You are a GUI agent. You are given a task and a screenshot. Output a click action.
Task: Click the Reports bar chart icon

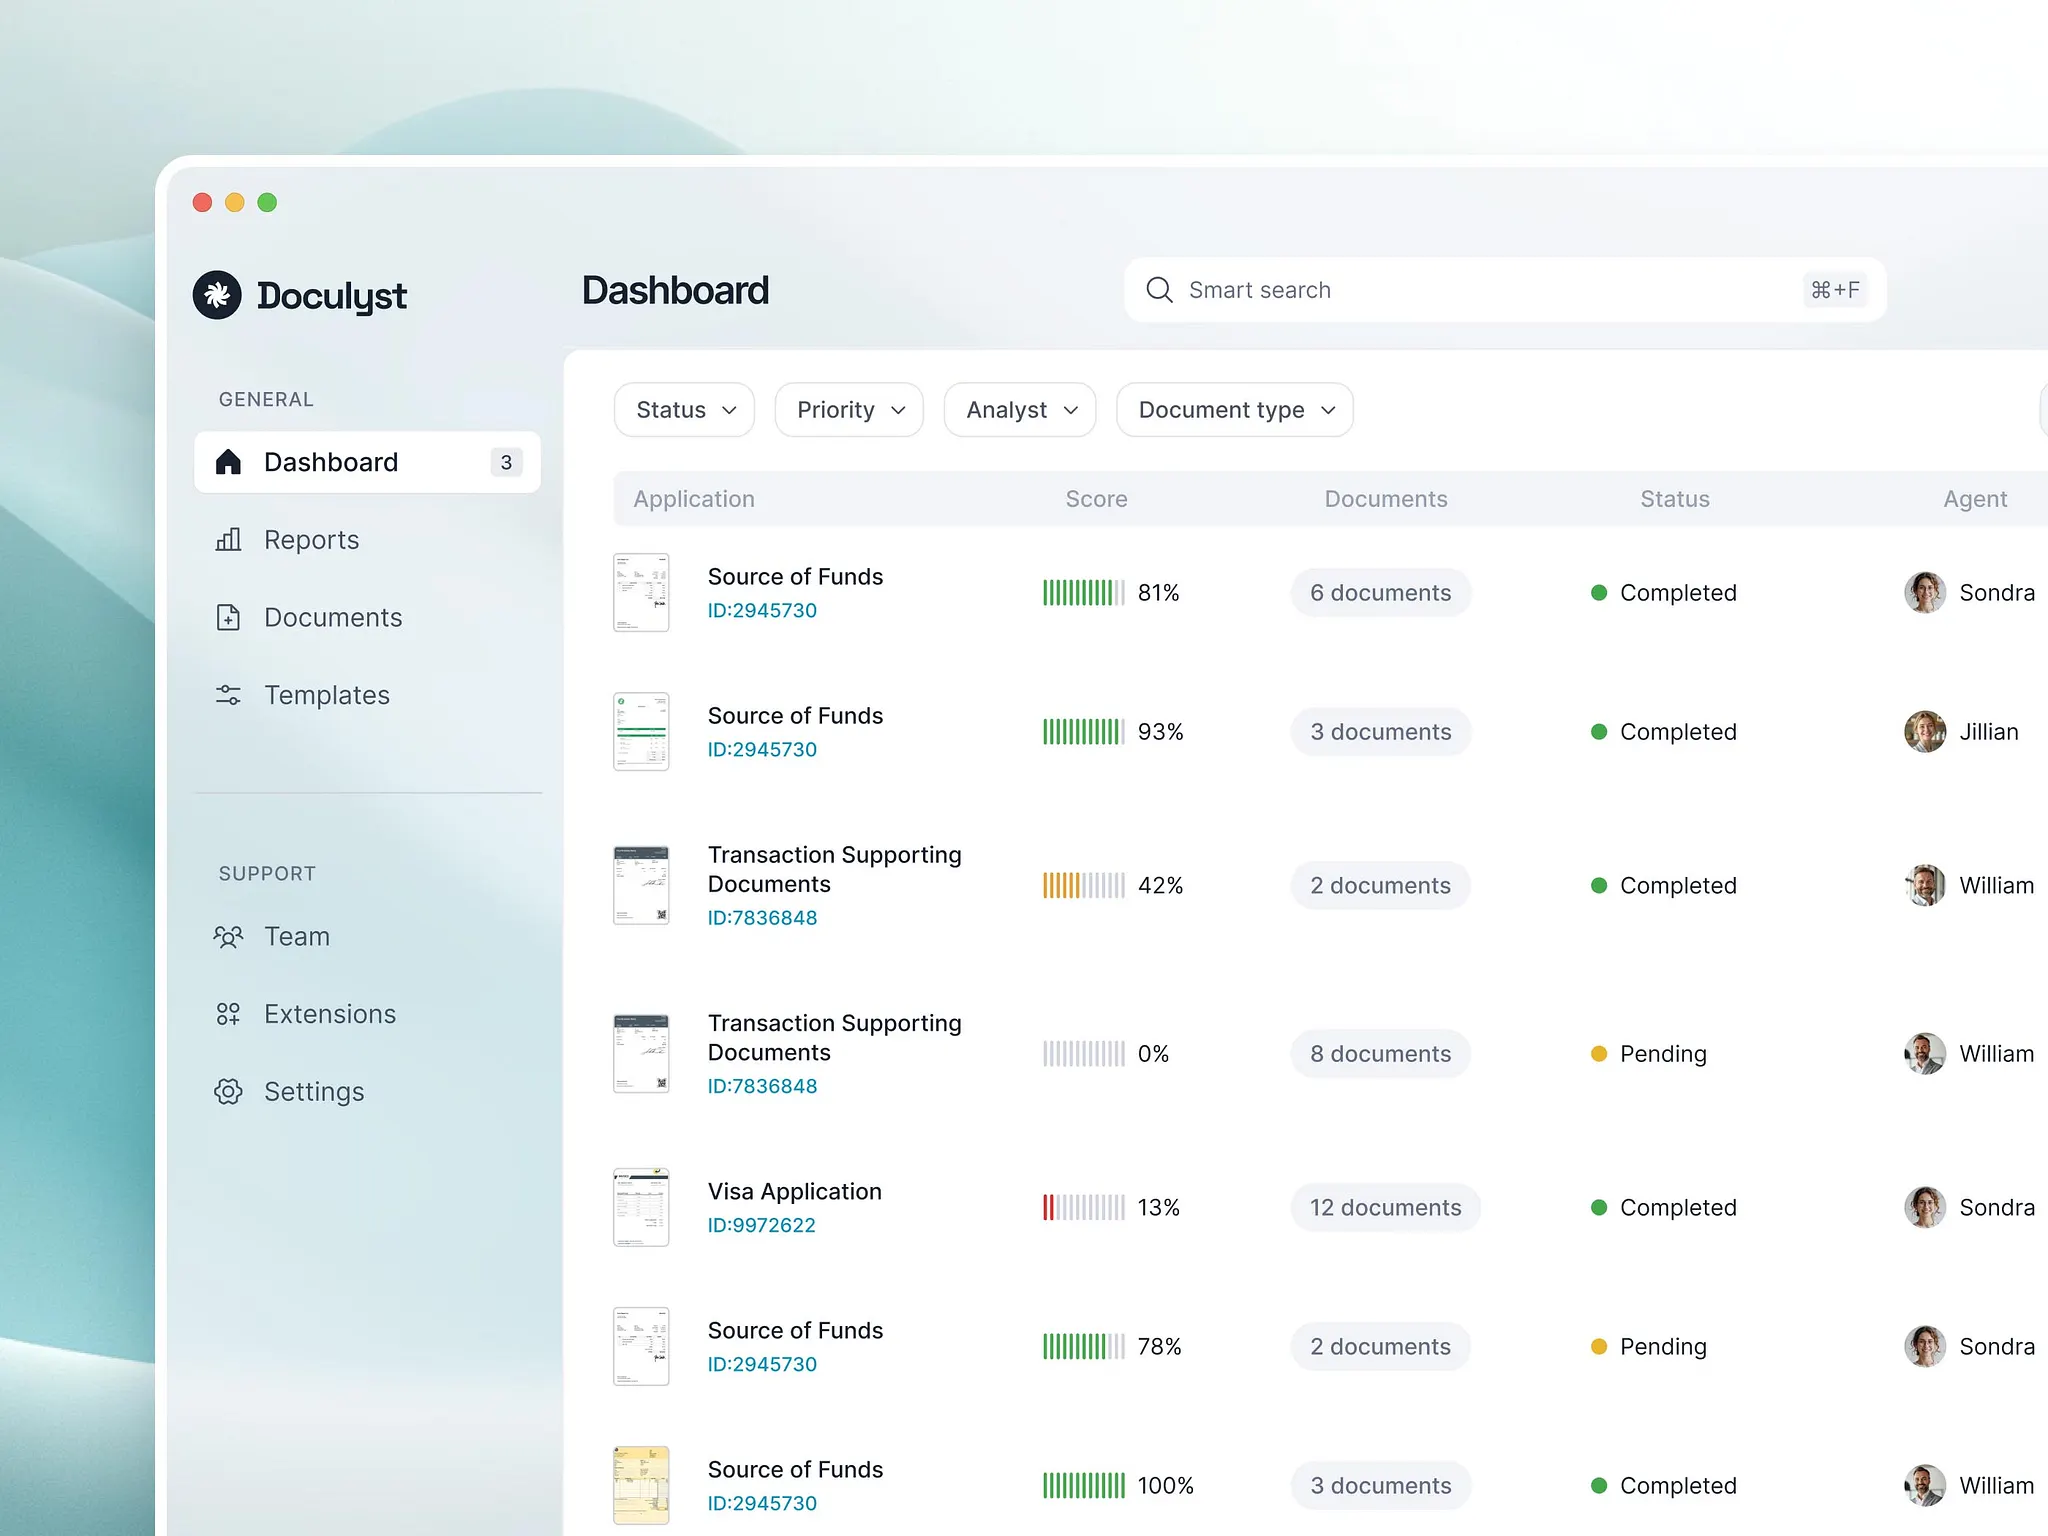228,540
